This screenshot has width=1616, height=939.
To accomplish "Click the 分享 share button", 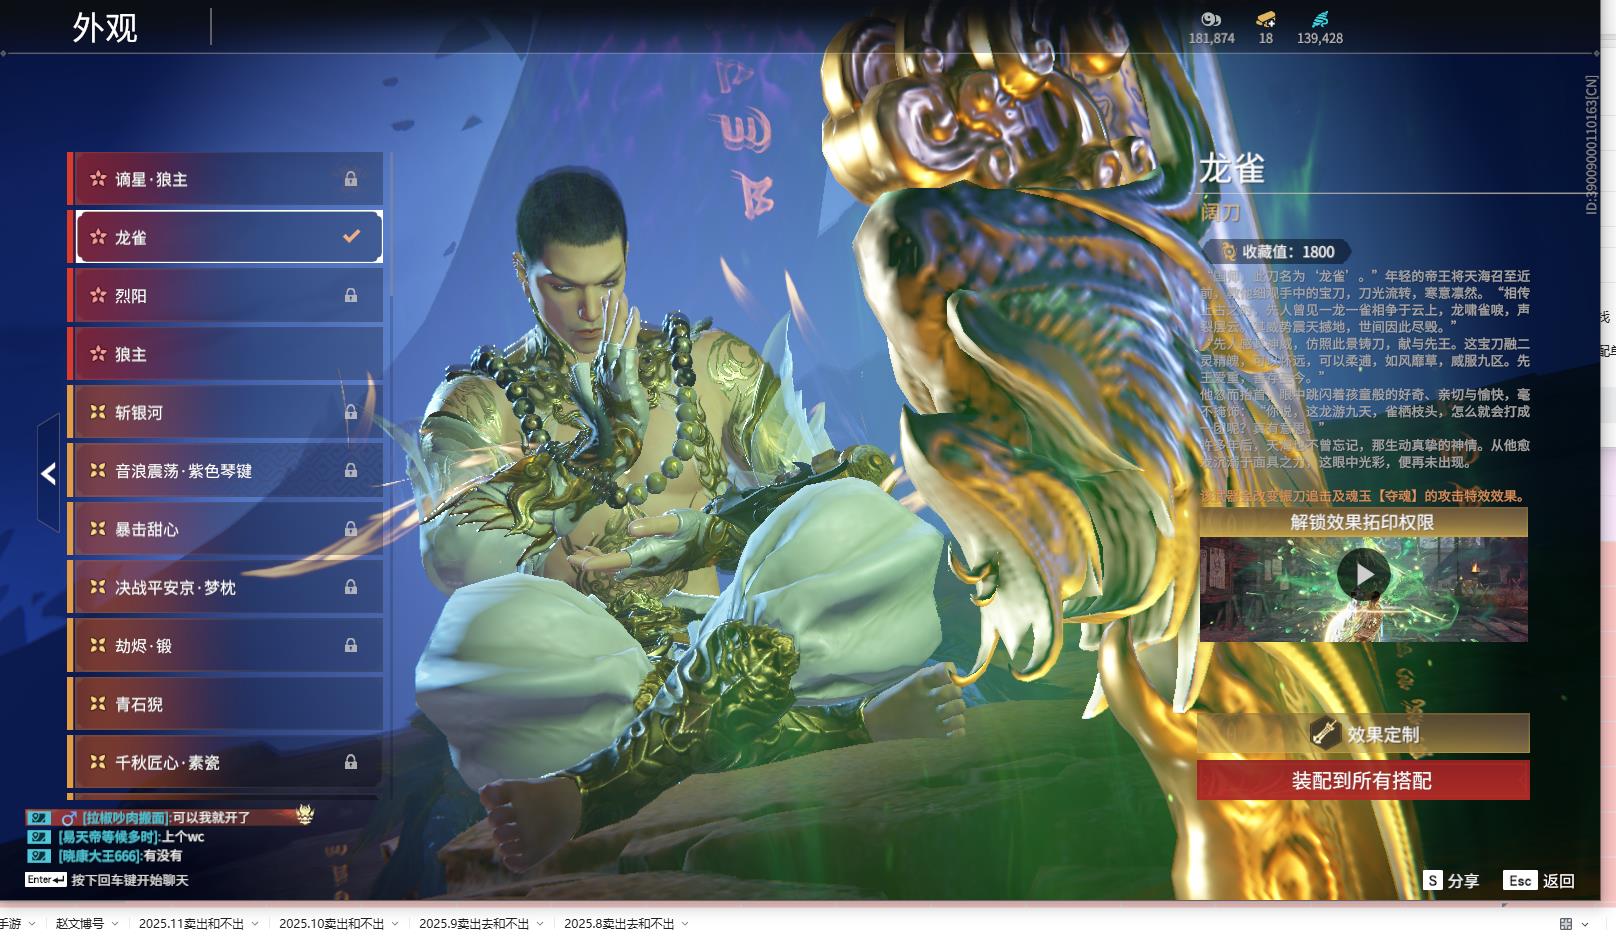I will 1452,881.
